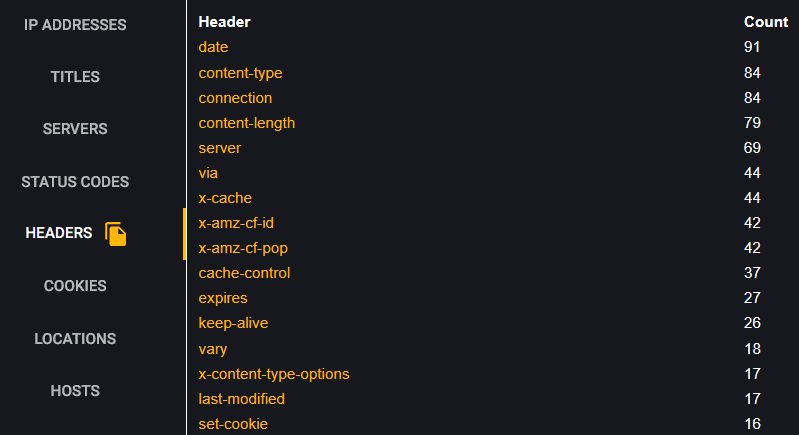Select the cache-control header link

[x=244, y=273]
